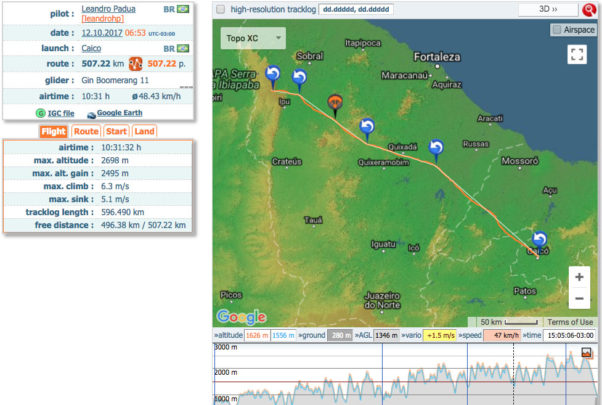Click the 47 km/h speed value
602x405 pixels.
[x=502, y=335]
